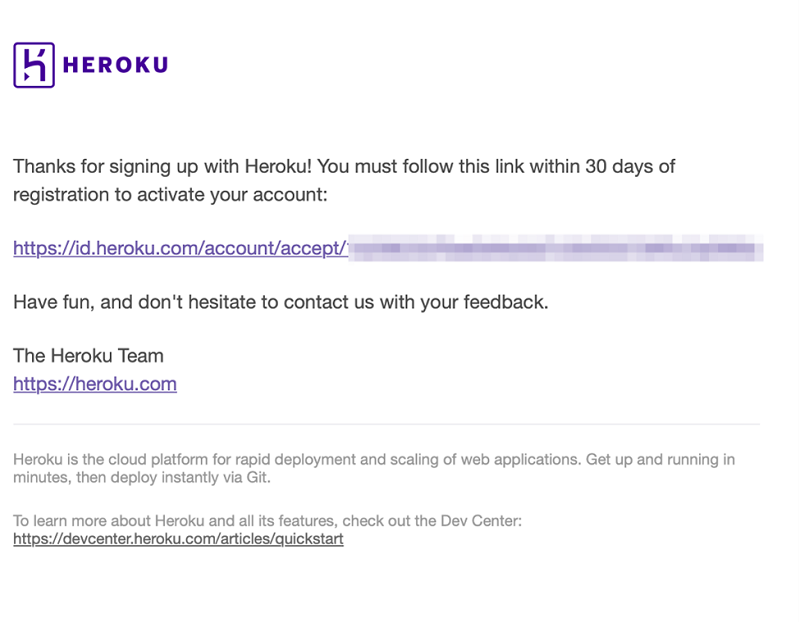This screenshot has width=800, height=622.
Task: Click the blurred token part of activation link
Action: click(555, 248)
